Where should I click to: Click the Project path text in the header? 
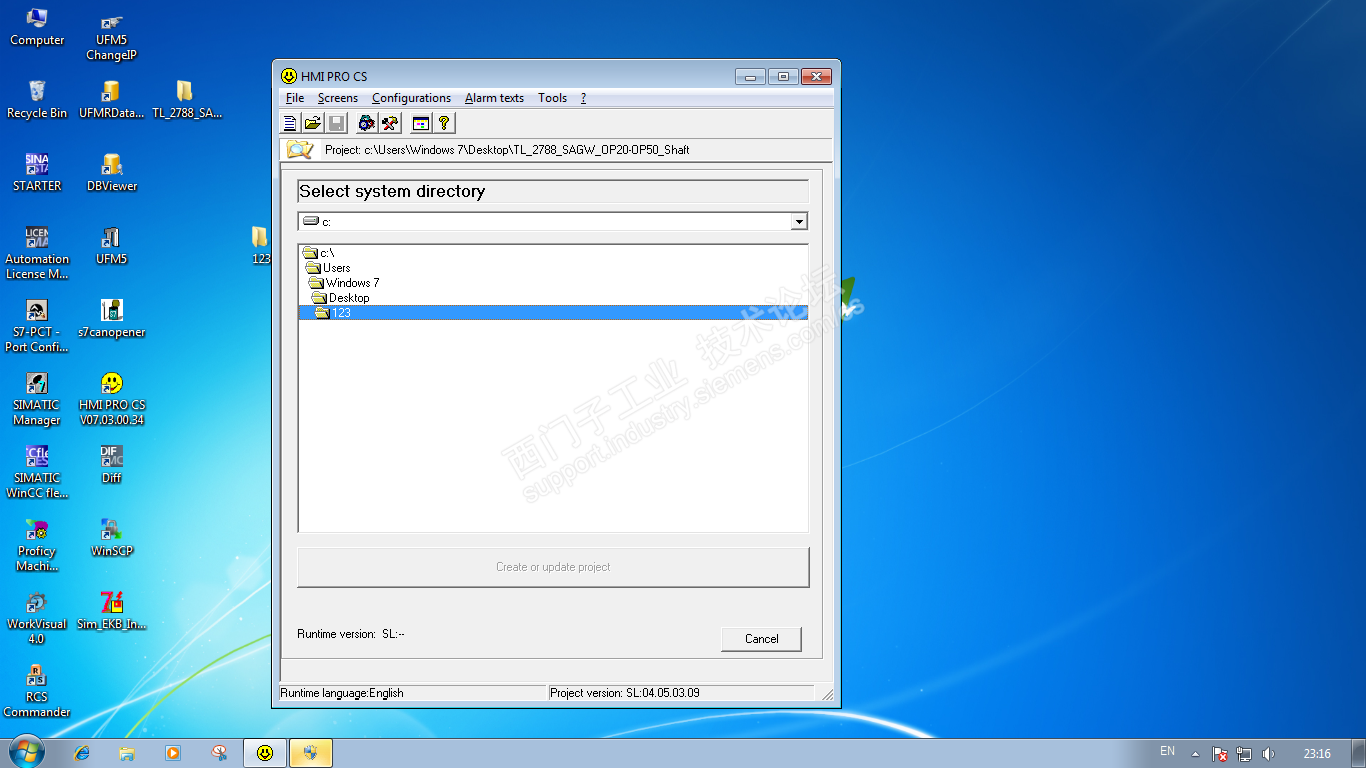507,150
